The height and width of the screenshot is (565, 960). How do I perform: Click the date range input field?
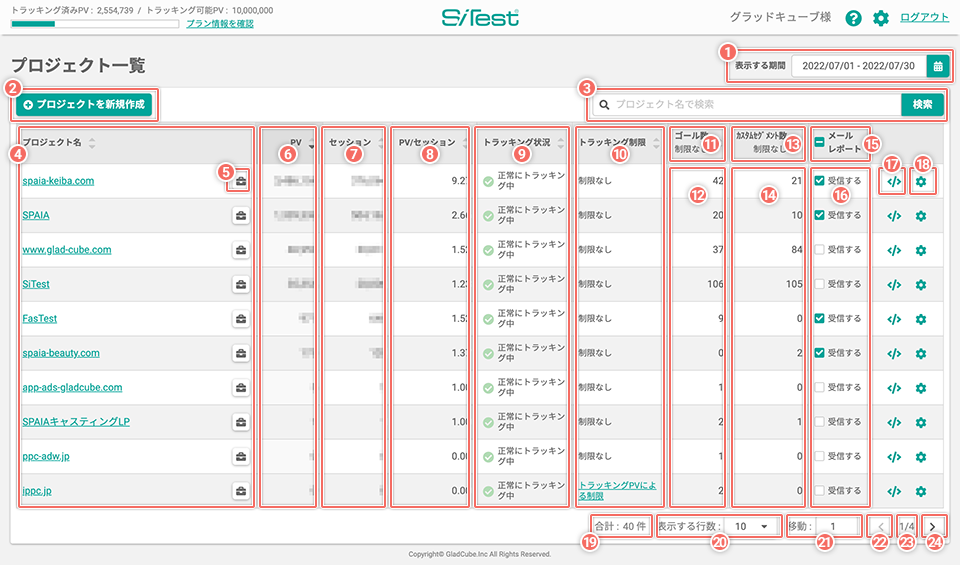[858, 66]
